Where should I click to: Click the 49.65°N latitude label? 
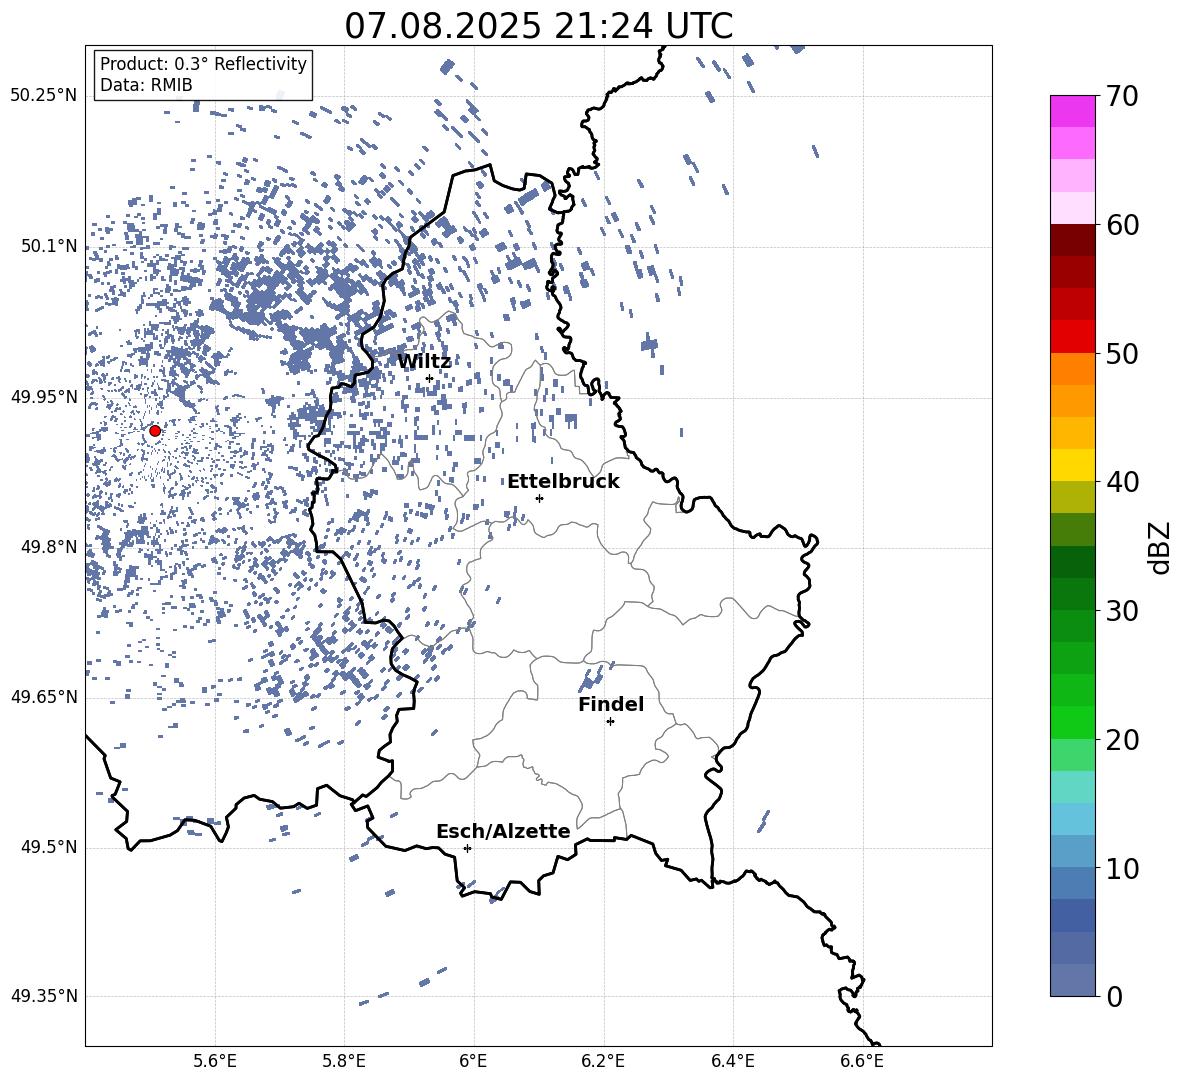(x=44, y=697)
